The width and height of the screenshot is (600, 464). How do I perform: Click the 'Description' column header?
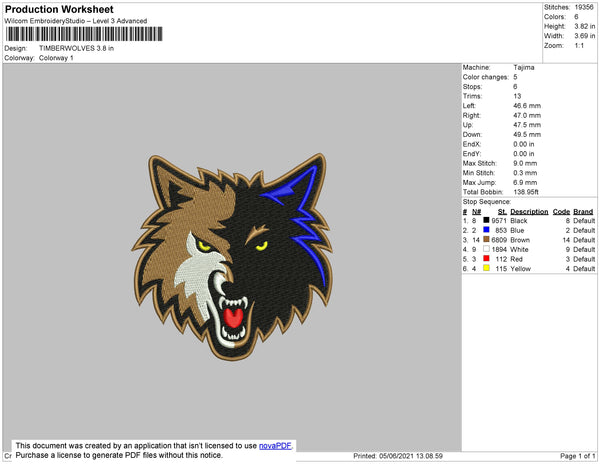pos(529,212)
